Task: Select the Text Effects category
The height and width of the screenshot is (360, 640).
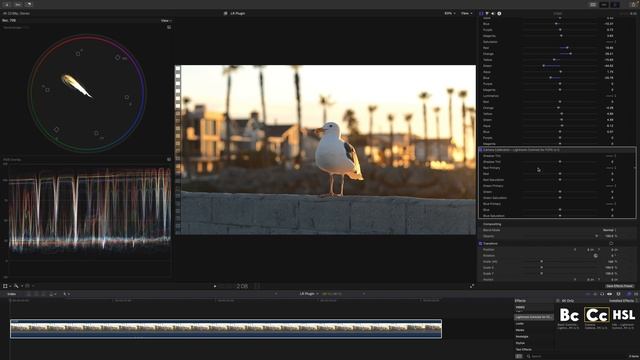Action: click(x=524, y=350)
